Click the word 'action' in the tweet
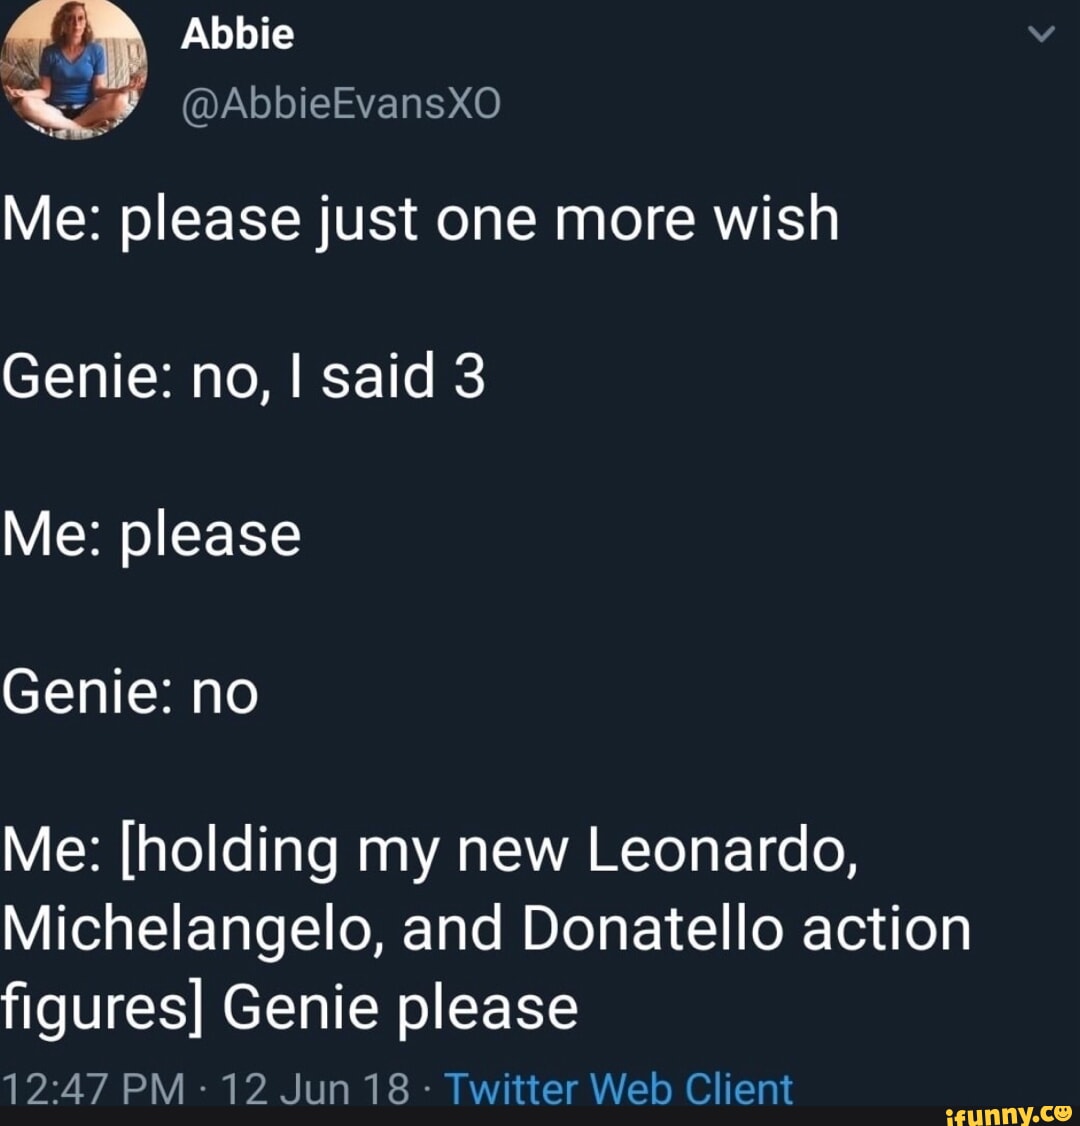The height and width of the screenshot is (1126, 1080). point(886,928)
